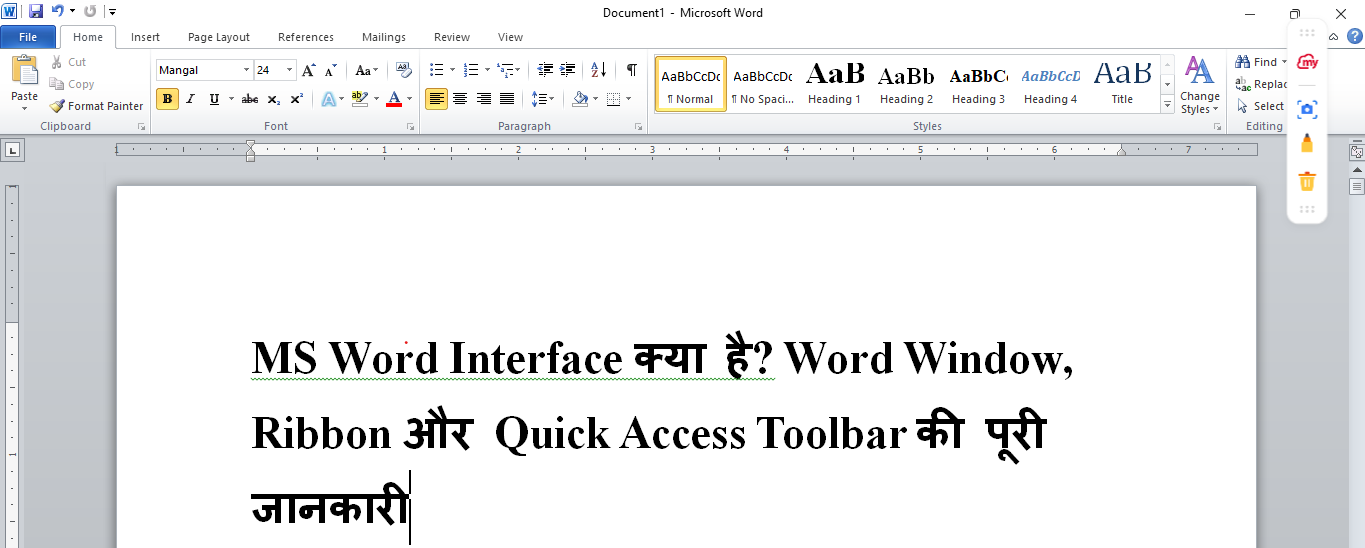Toggle Show/Hide paragraph marks
This screenshot has height=548, width=1365.
[x=632, y=70]
